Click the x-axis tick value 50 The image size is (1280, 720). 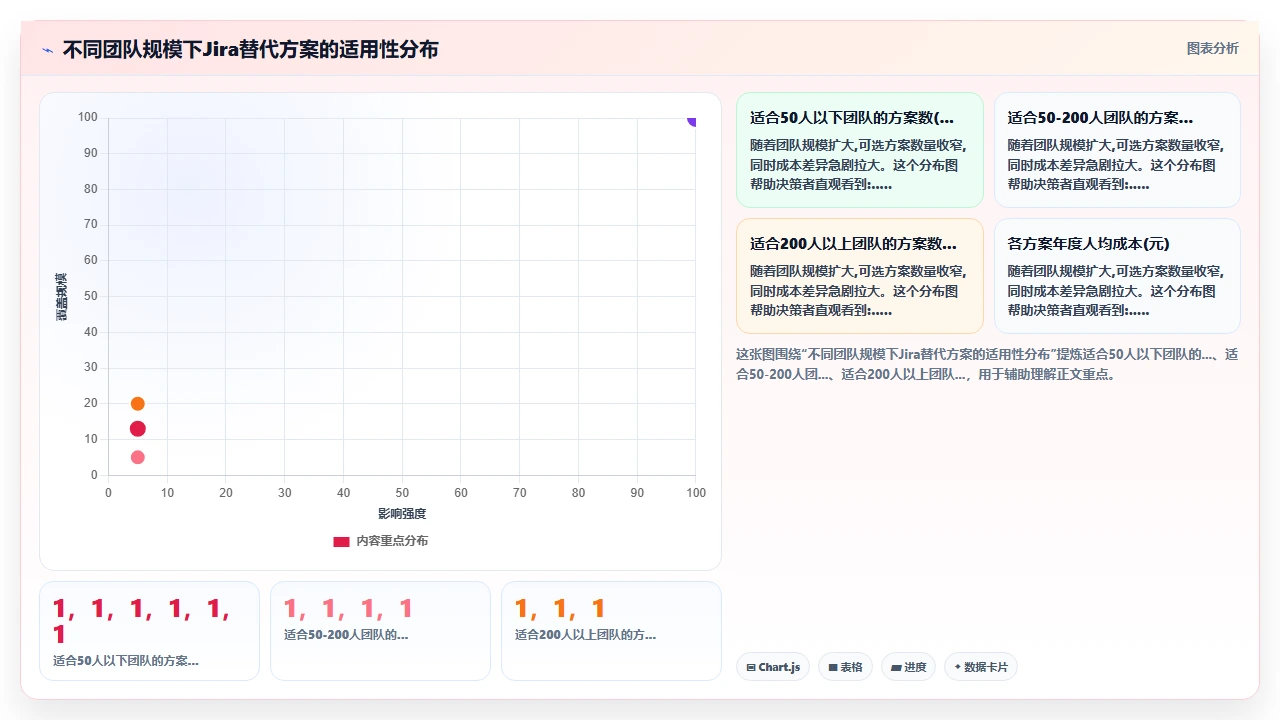coord(402,493)
